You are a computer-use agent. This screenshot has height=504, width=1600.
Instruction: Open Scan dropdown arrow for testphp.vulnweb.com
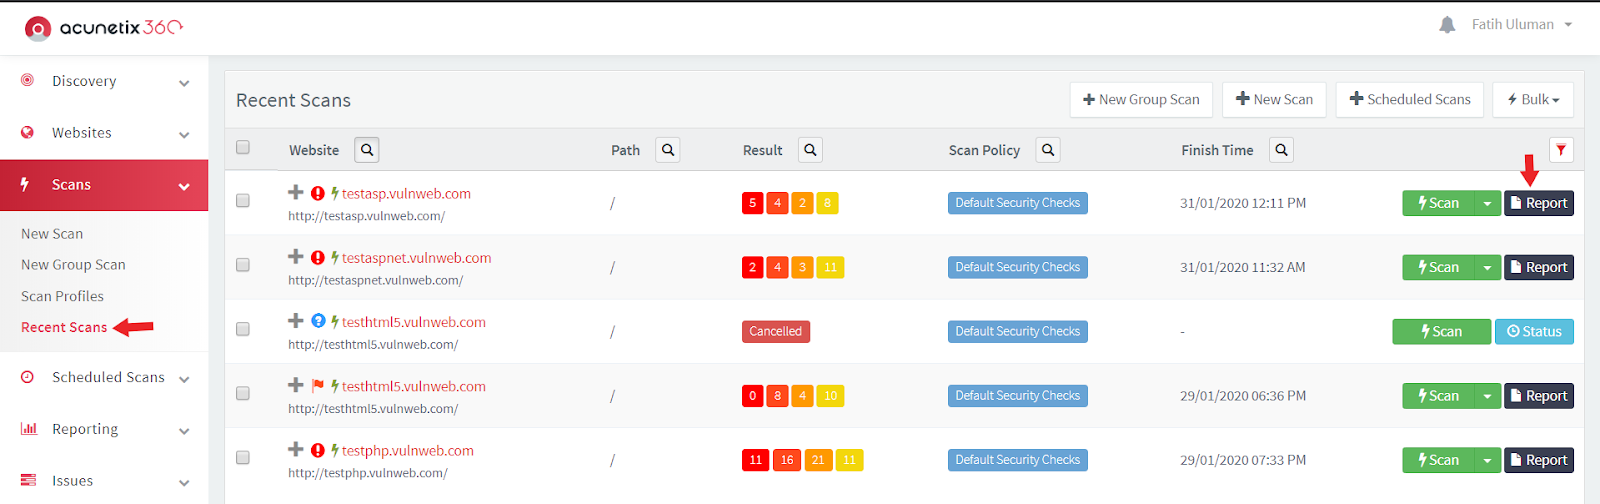click(1487, 460)
